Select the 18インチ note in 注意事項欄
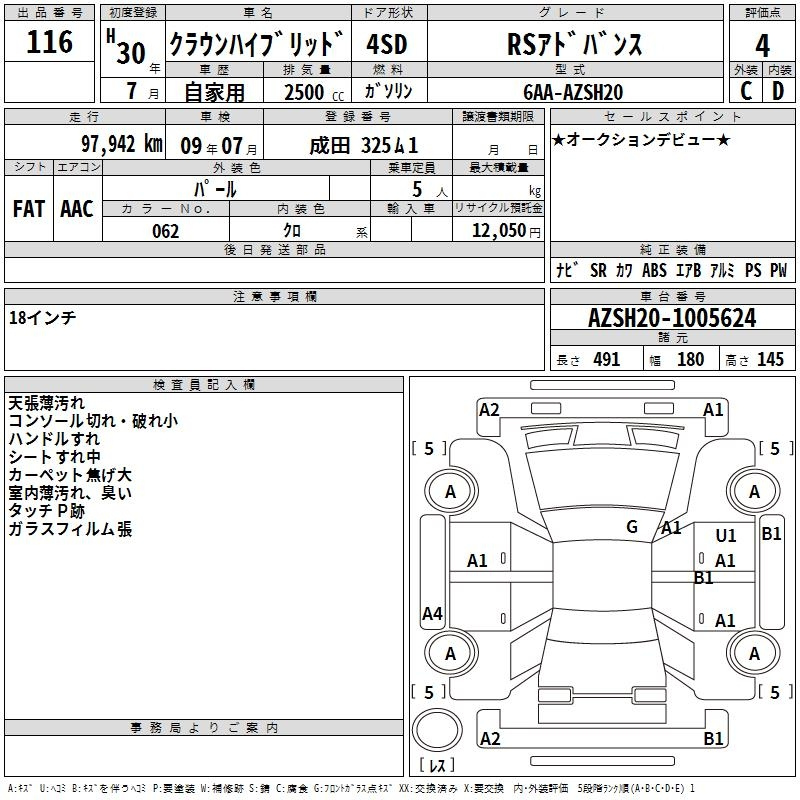The height and width of the screenshot is (800, 800). 42,317
